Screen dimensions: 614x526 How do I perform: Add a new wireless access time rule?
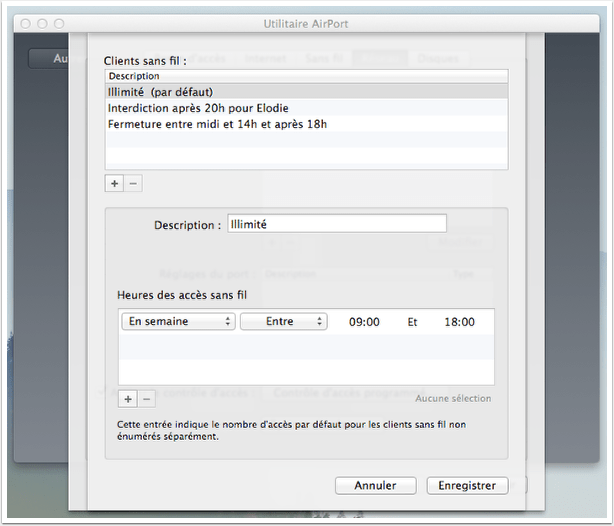click(127, 398)
